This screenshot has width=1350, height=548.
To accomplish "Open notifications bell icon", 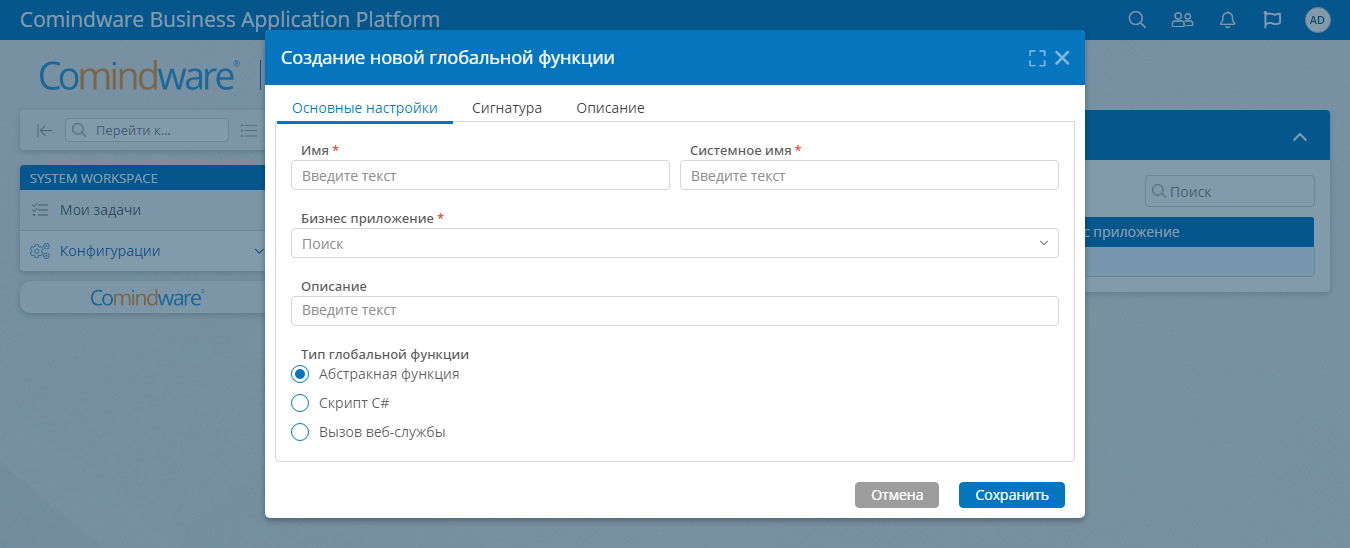I will [1228, 20].
